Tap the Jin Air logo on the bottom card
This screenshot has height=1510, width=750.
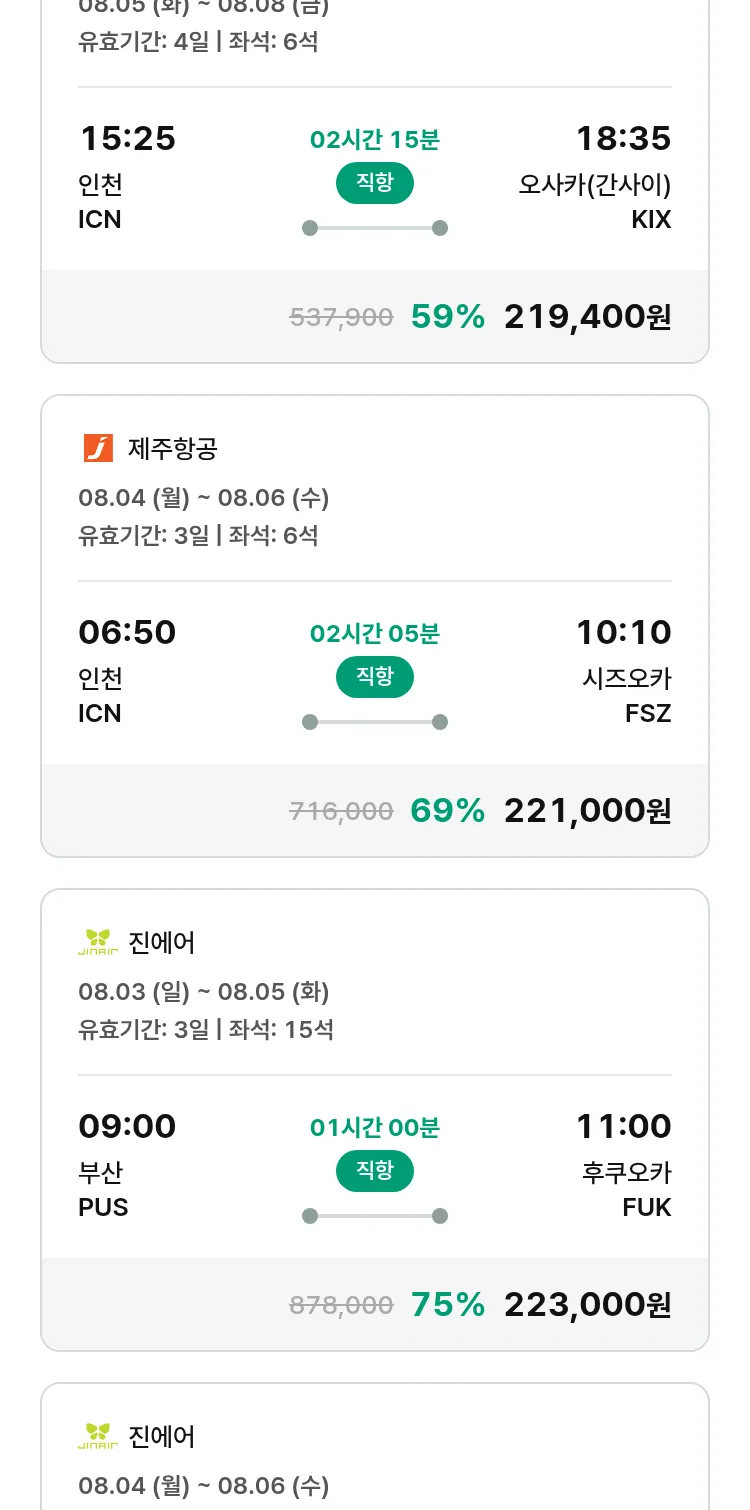pyautogui.click(x=98, y=1436)
